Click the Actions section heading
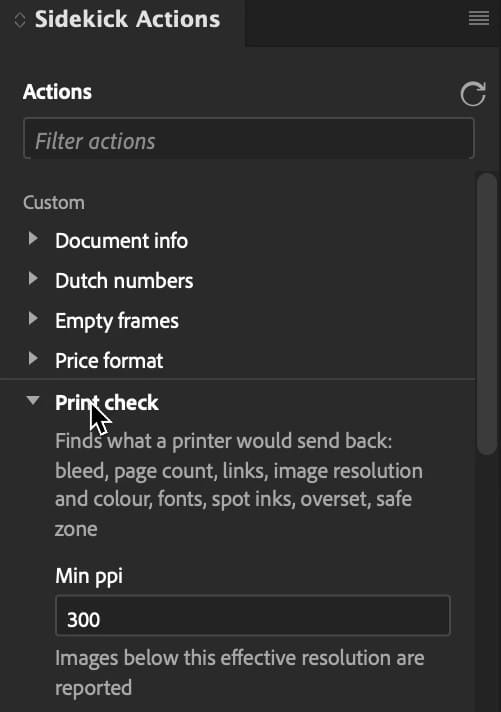 57,92
